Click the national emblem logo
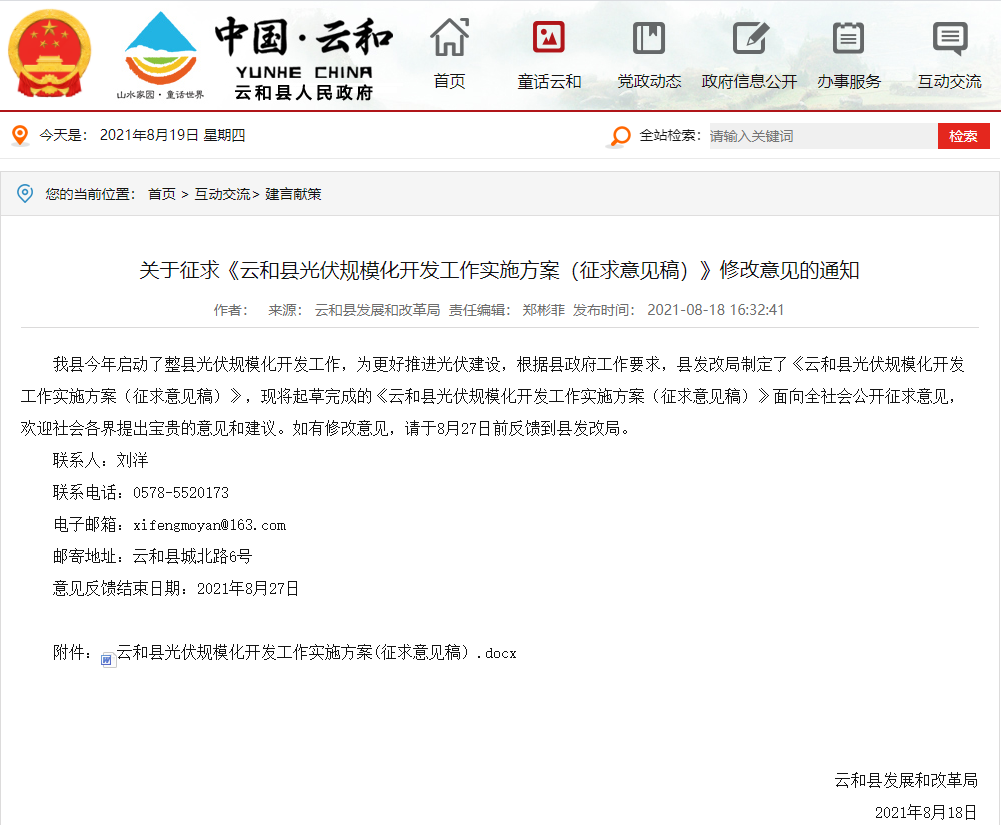This screenshot has height=825, width=1001. (50, 53)
